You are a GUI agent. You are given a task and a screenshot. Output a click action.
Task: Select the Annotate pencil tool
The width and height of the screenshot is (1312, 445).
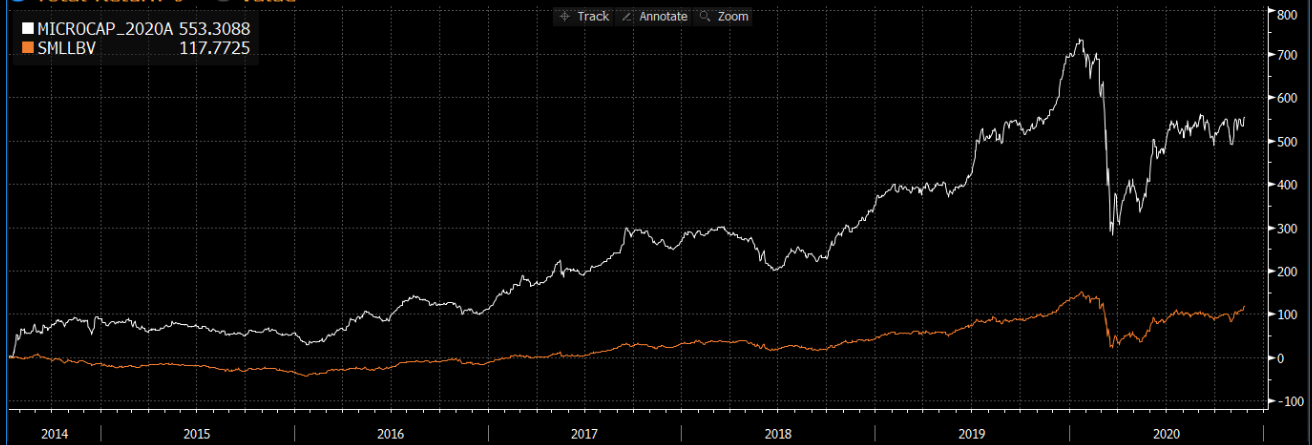click(x=654, y=16)
